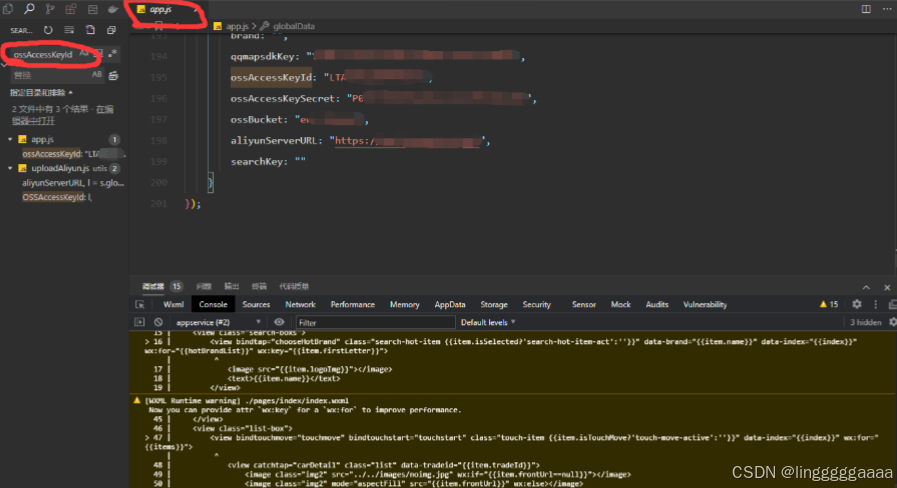Toggle Use Regular Expression in search

113,54
